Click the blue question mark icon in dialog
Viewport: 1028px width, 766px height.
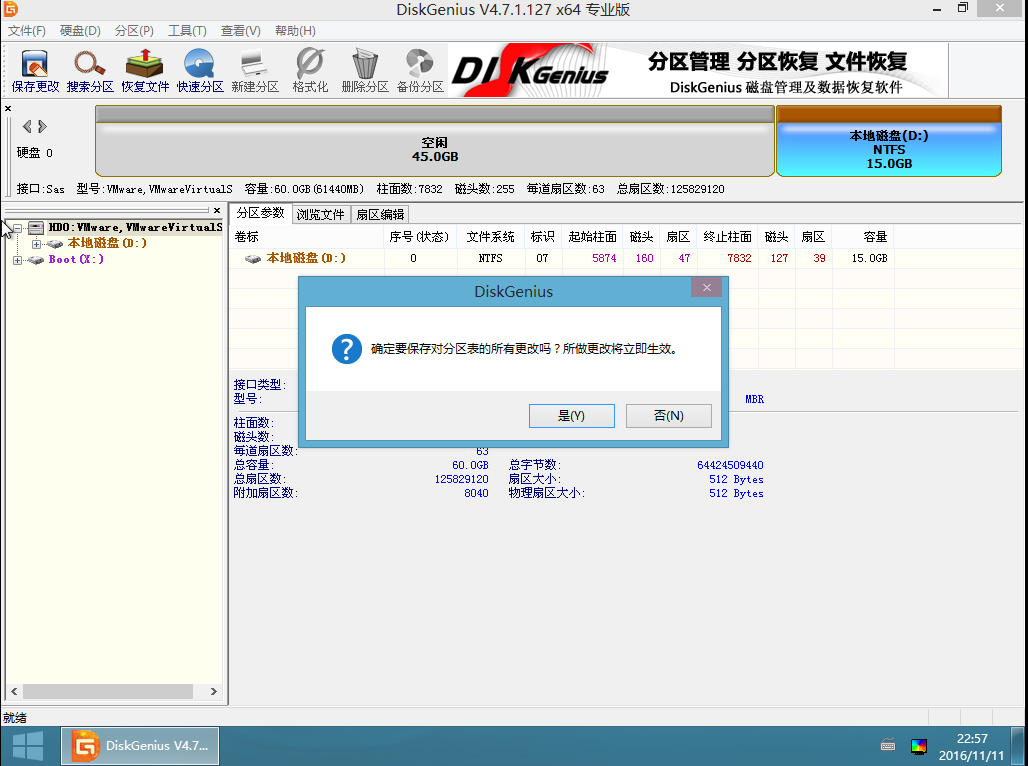coord(347,349)
